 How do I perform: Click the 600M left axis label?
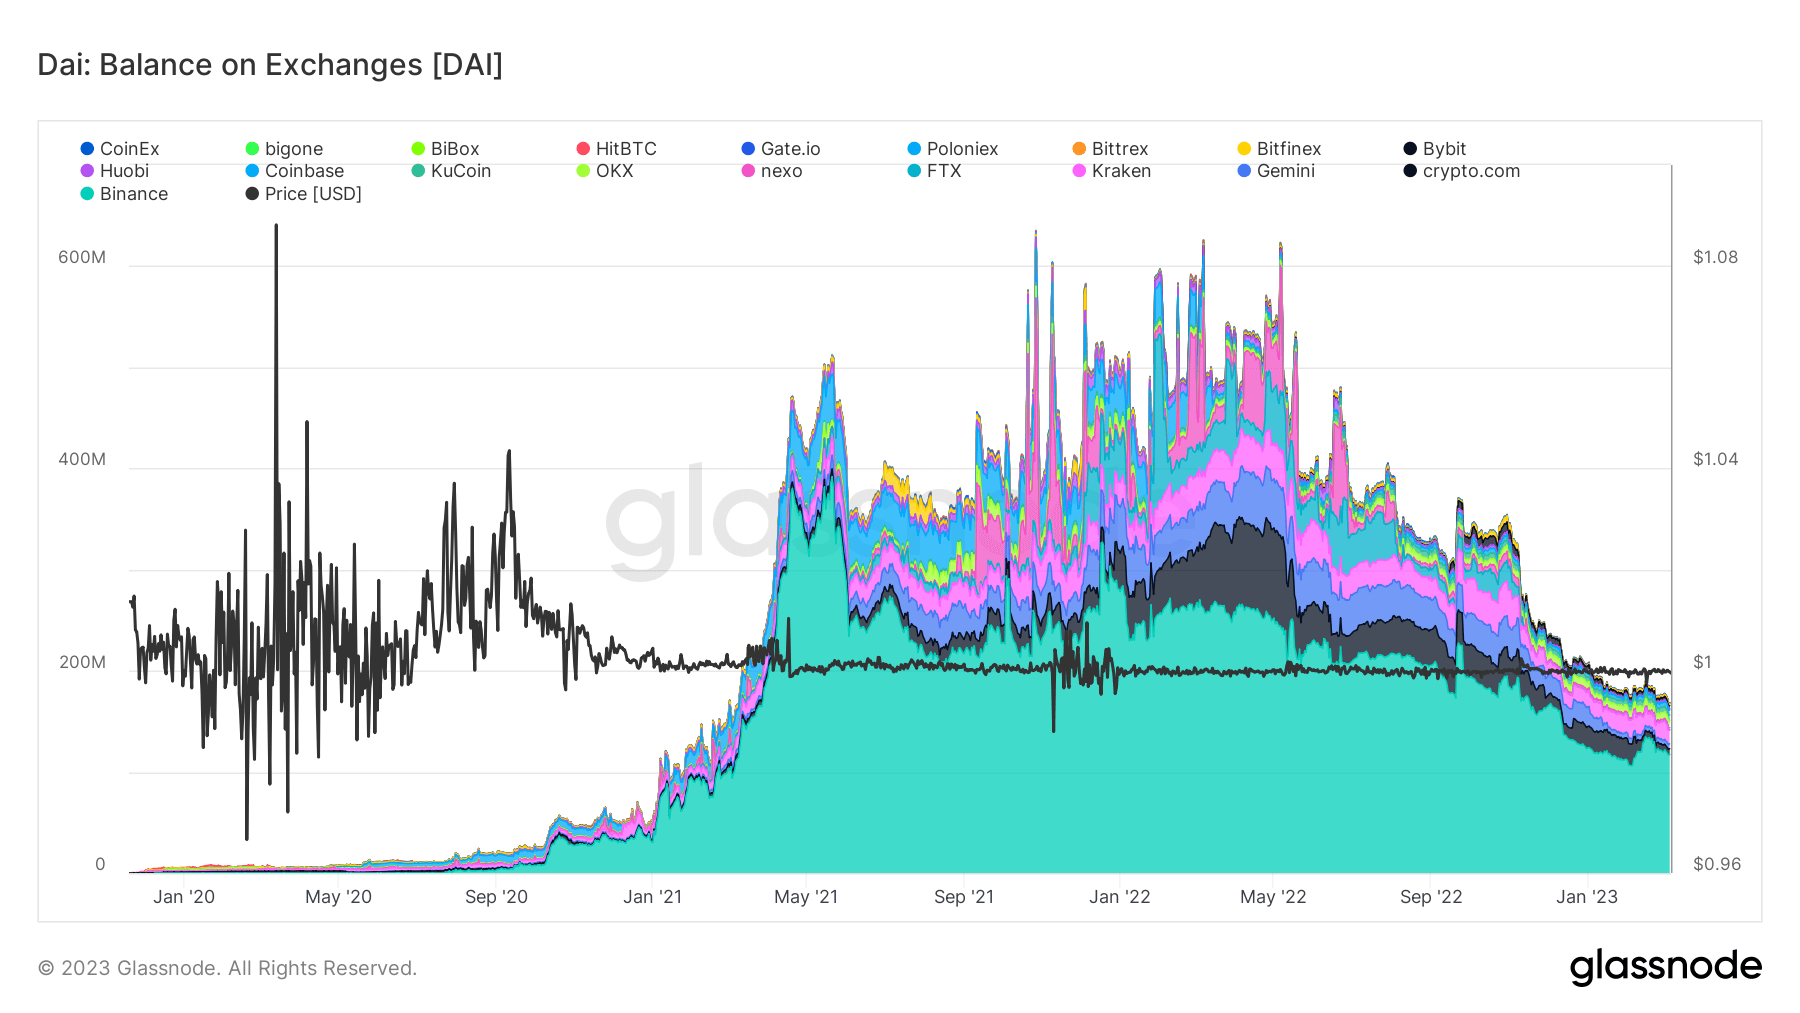[x=82, y=257]
